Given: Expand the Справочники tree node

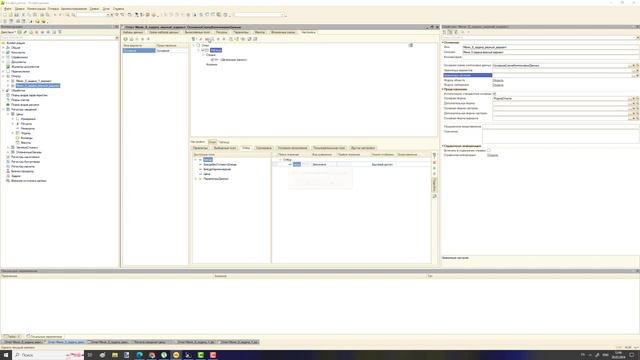Looking at the screenshot, I should coord(3,57).
